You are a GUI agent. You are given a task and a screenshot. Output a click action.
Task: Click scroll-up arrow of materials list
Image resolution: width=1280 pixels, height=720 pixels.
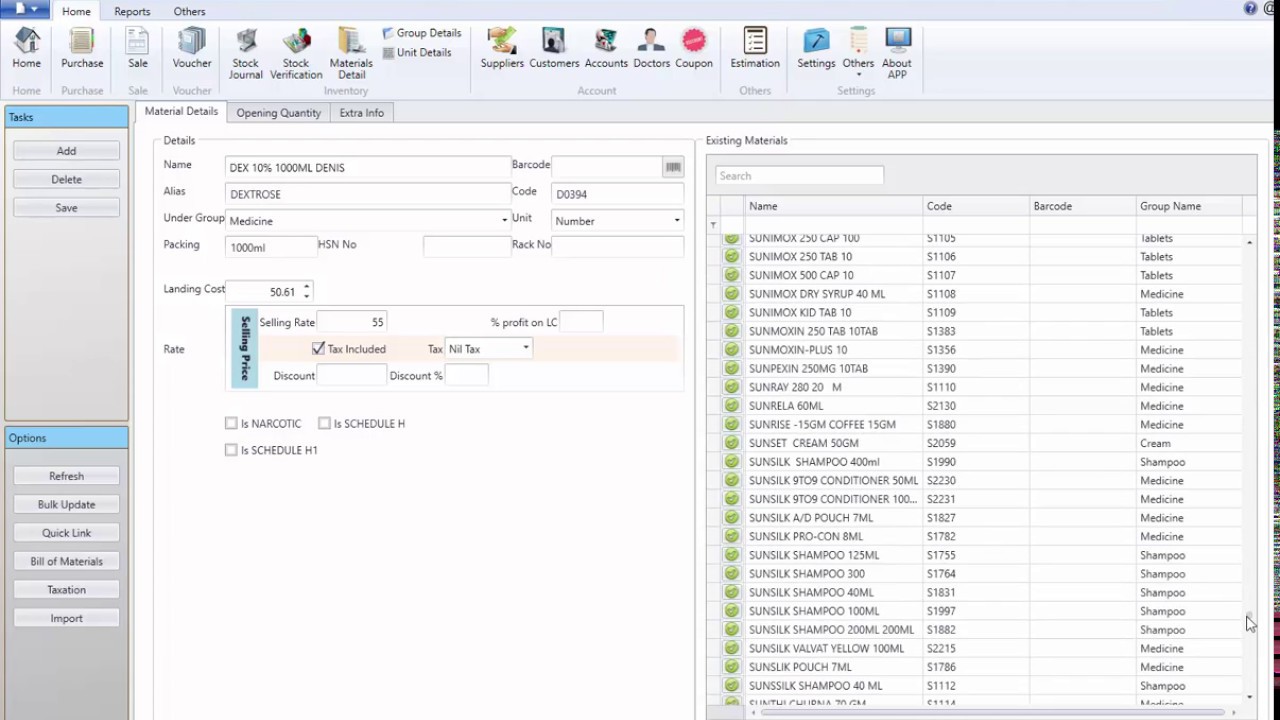click(x=1249, y=243)
